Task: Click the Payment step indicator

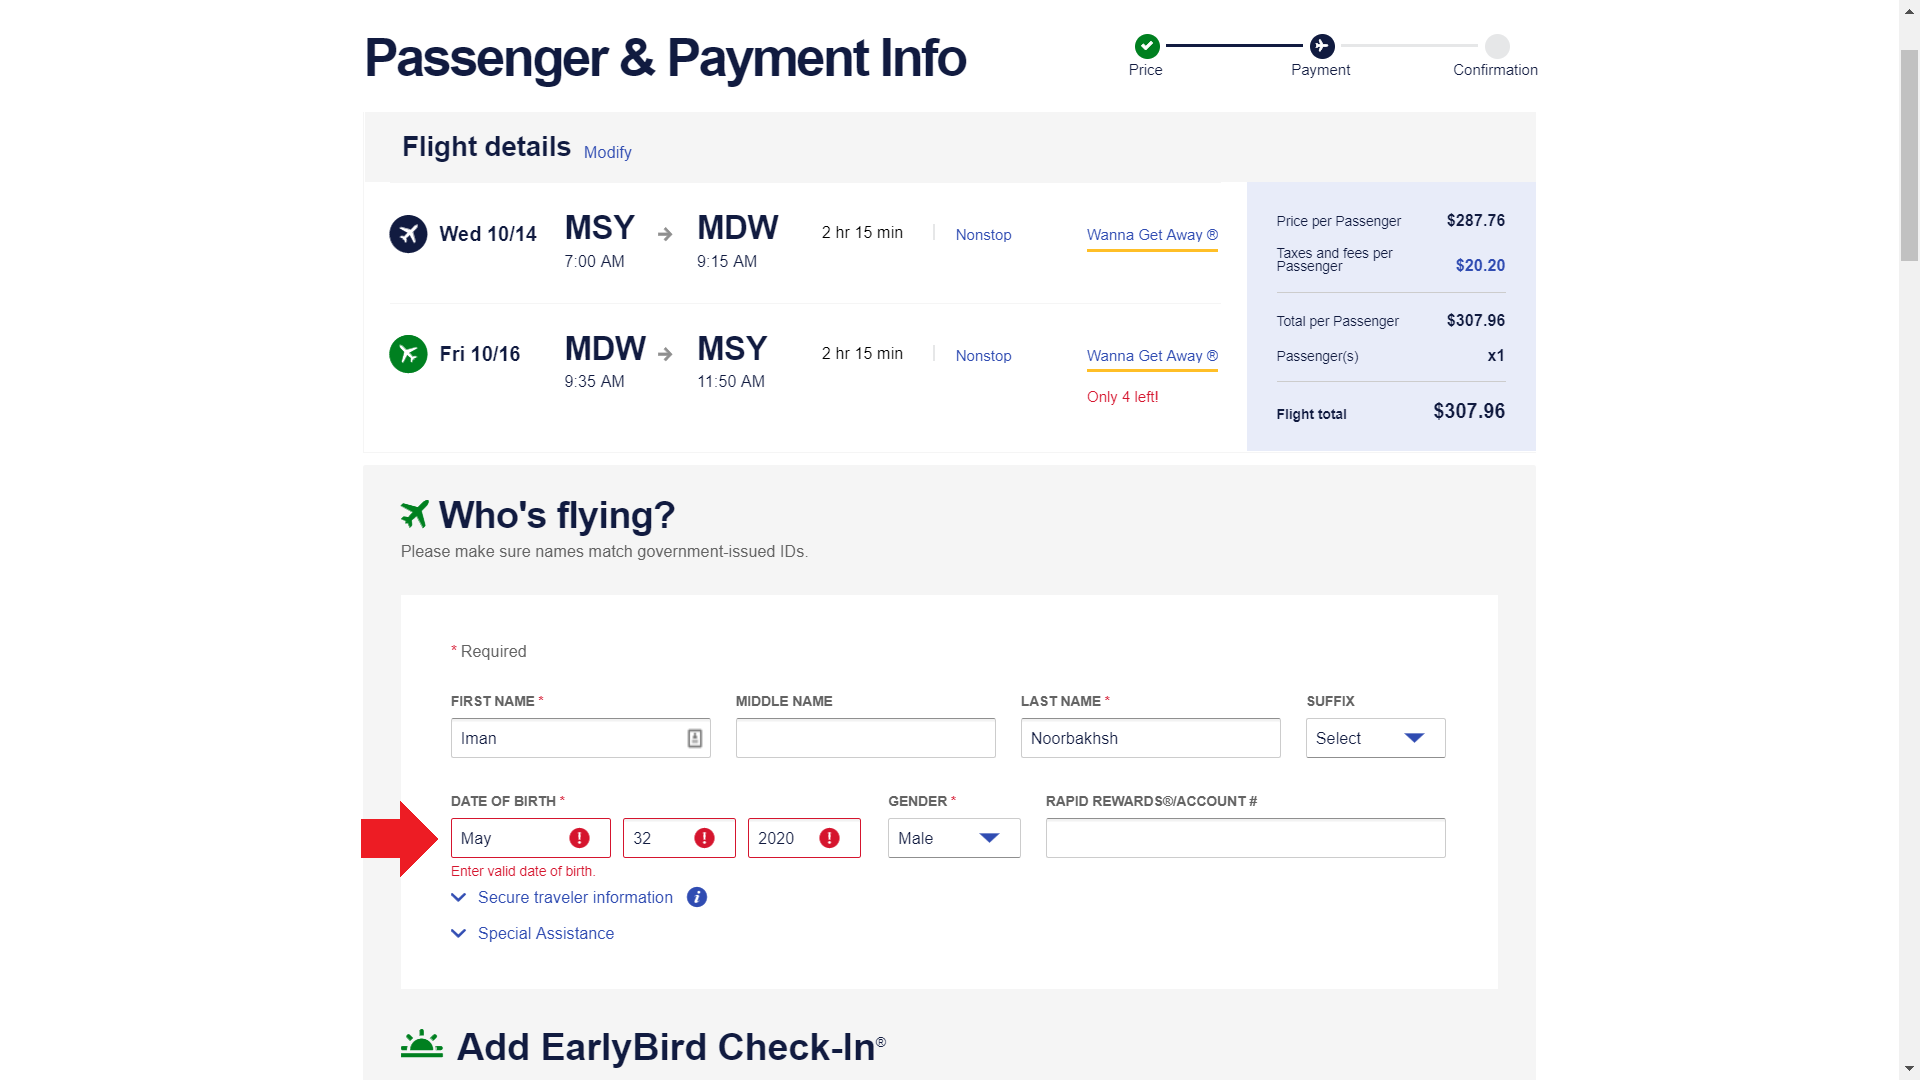Action: pyautogui.click(x=1322, y=46)
